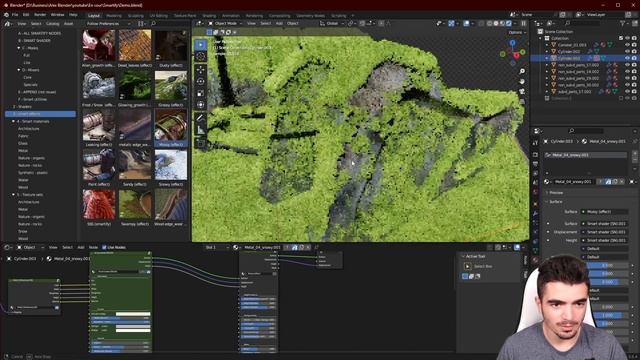640x360 pixels.
Task: Click the Blender logo icon in menu bar
Action: tap(6, 15)
